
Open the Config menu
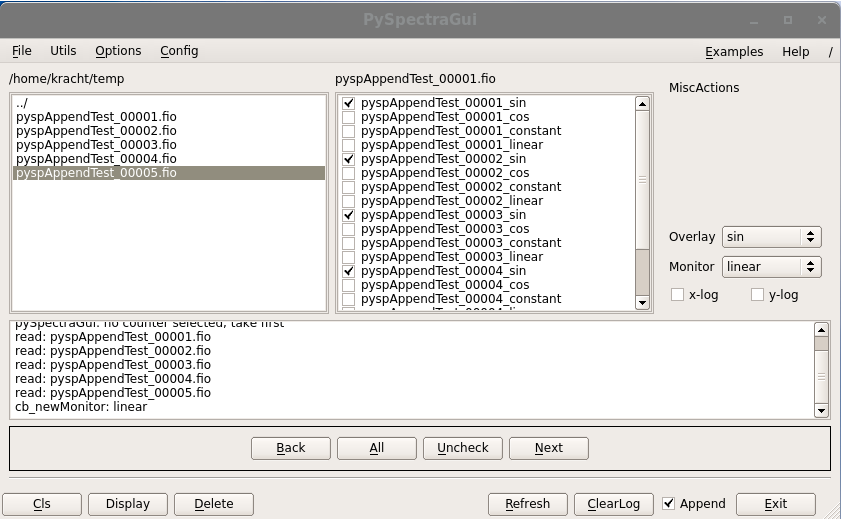tap(179, 51)
